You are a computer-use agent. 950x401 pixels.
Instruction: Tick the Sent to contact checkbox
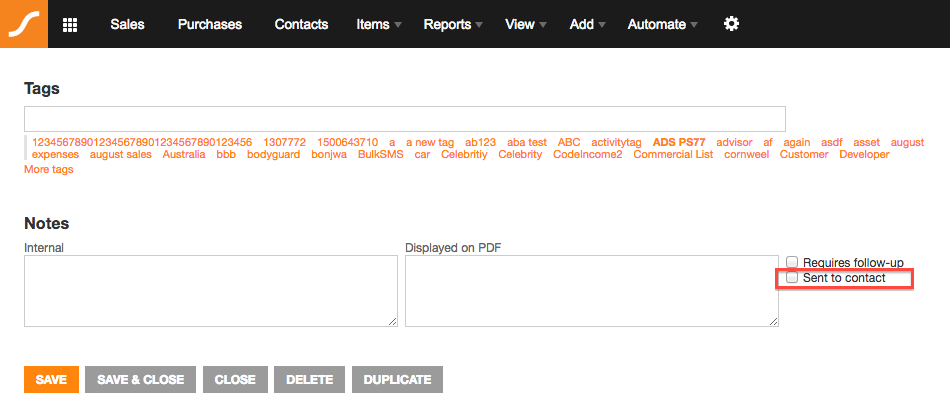[x=792, y=277]
